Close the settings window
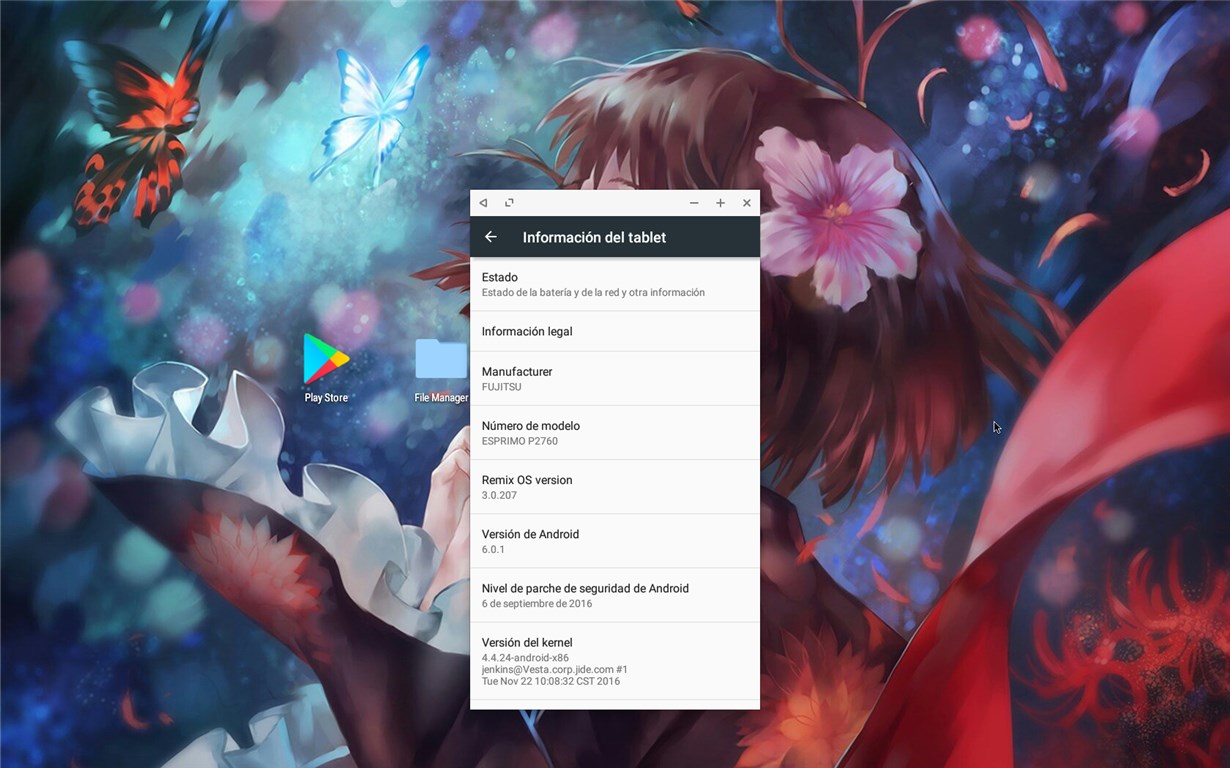Viewport: 1230px width, 768px height. click(x=747, y=203)
